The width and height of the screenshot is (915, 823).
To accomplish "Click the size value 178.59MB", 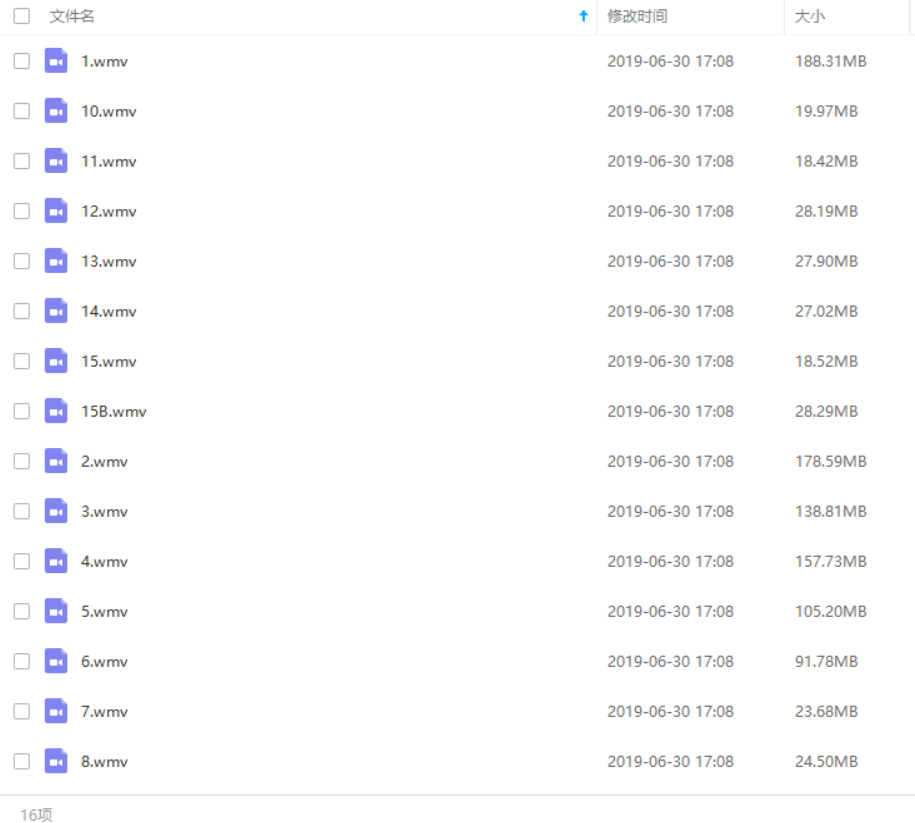I will tap(830, 462).
